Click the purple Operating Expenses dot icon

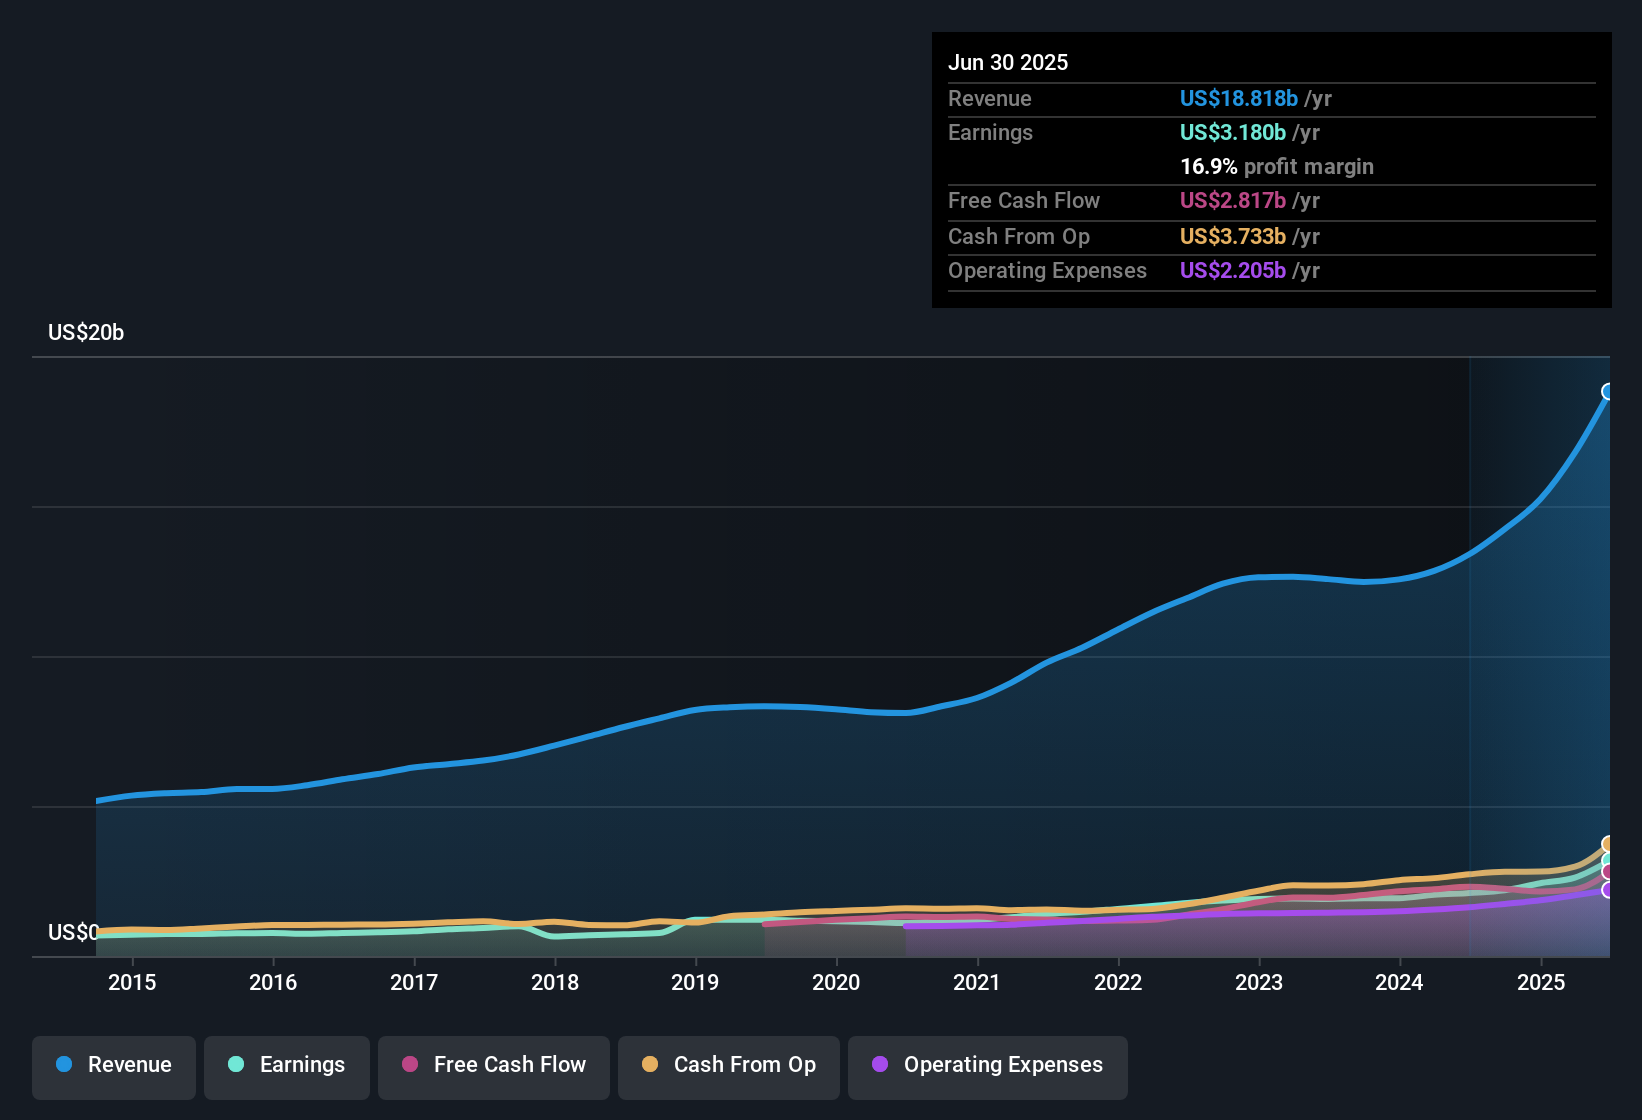[x=878, y=1065]
